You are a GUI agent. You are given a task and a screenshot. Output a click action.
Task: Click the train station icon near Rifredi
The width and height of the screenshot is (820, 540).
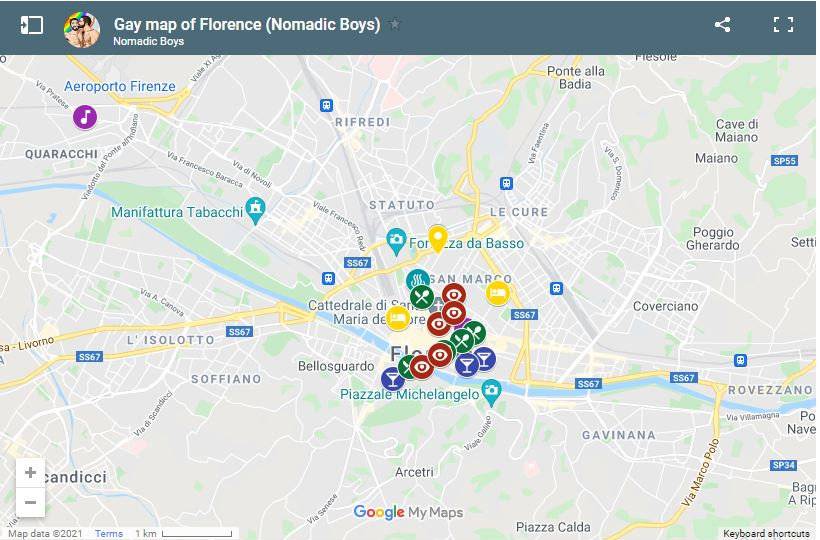326,106
